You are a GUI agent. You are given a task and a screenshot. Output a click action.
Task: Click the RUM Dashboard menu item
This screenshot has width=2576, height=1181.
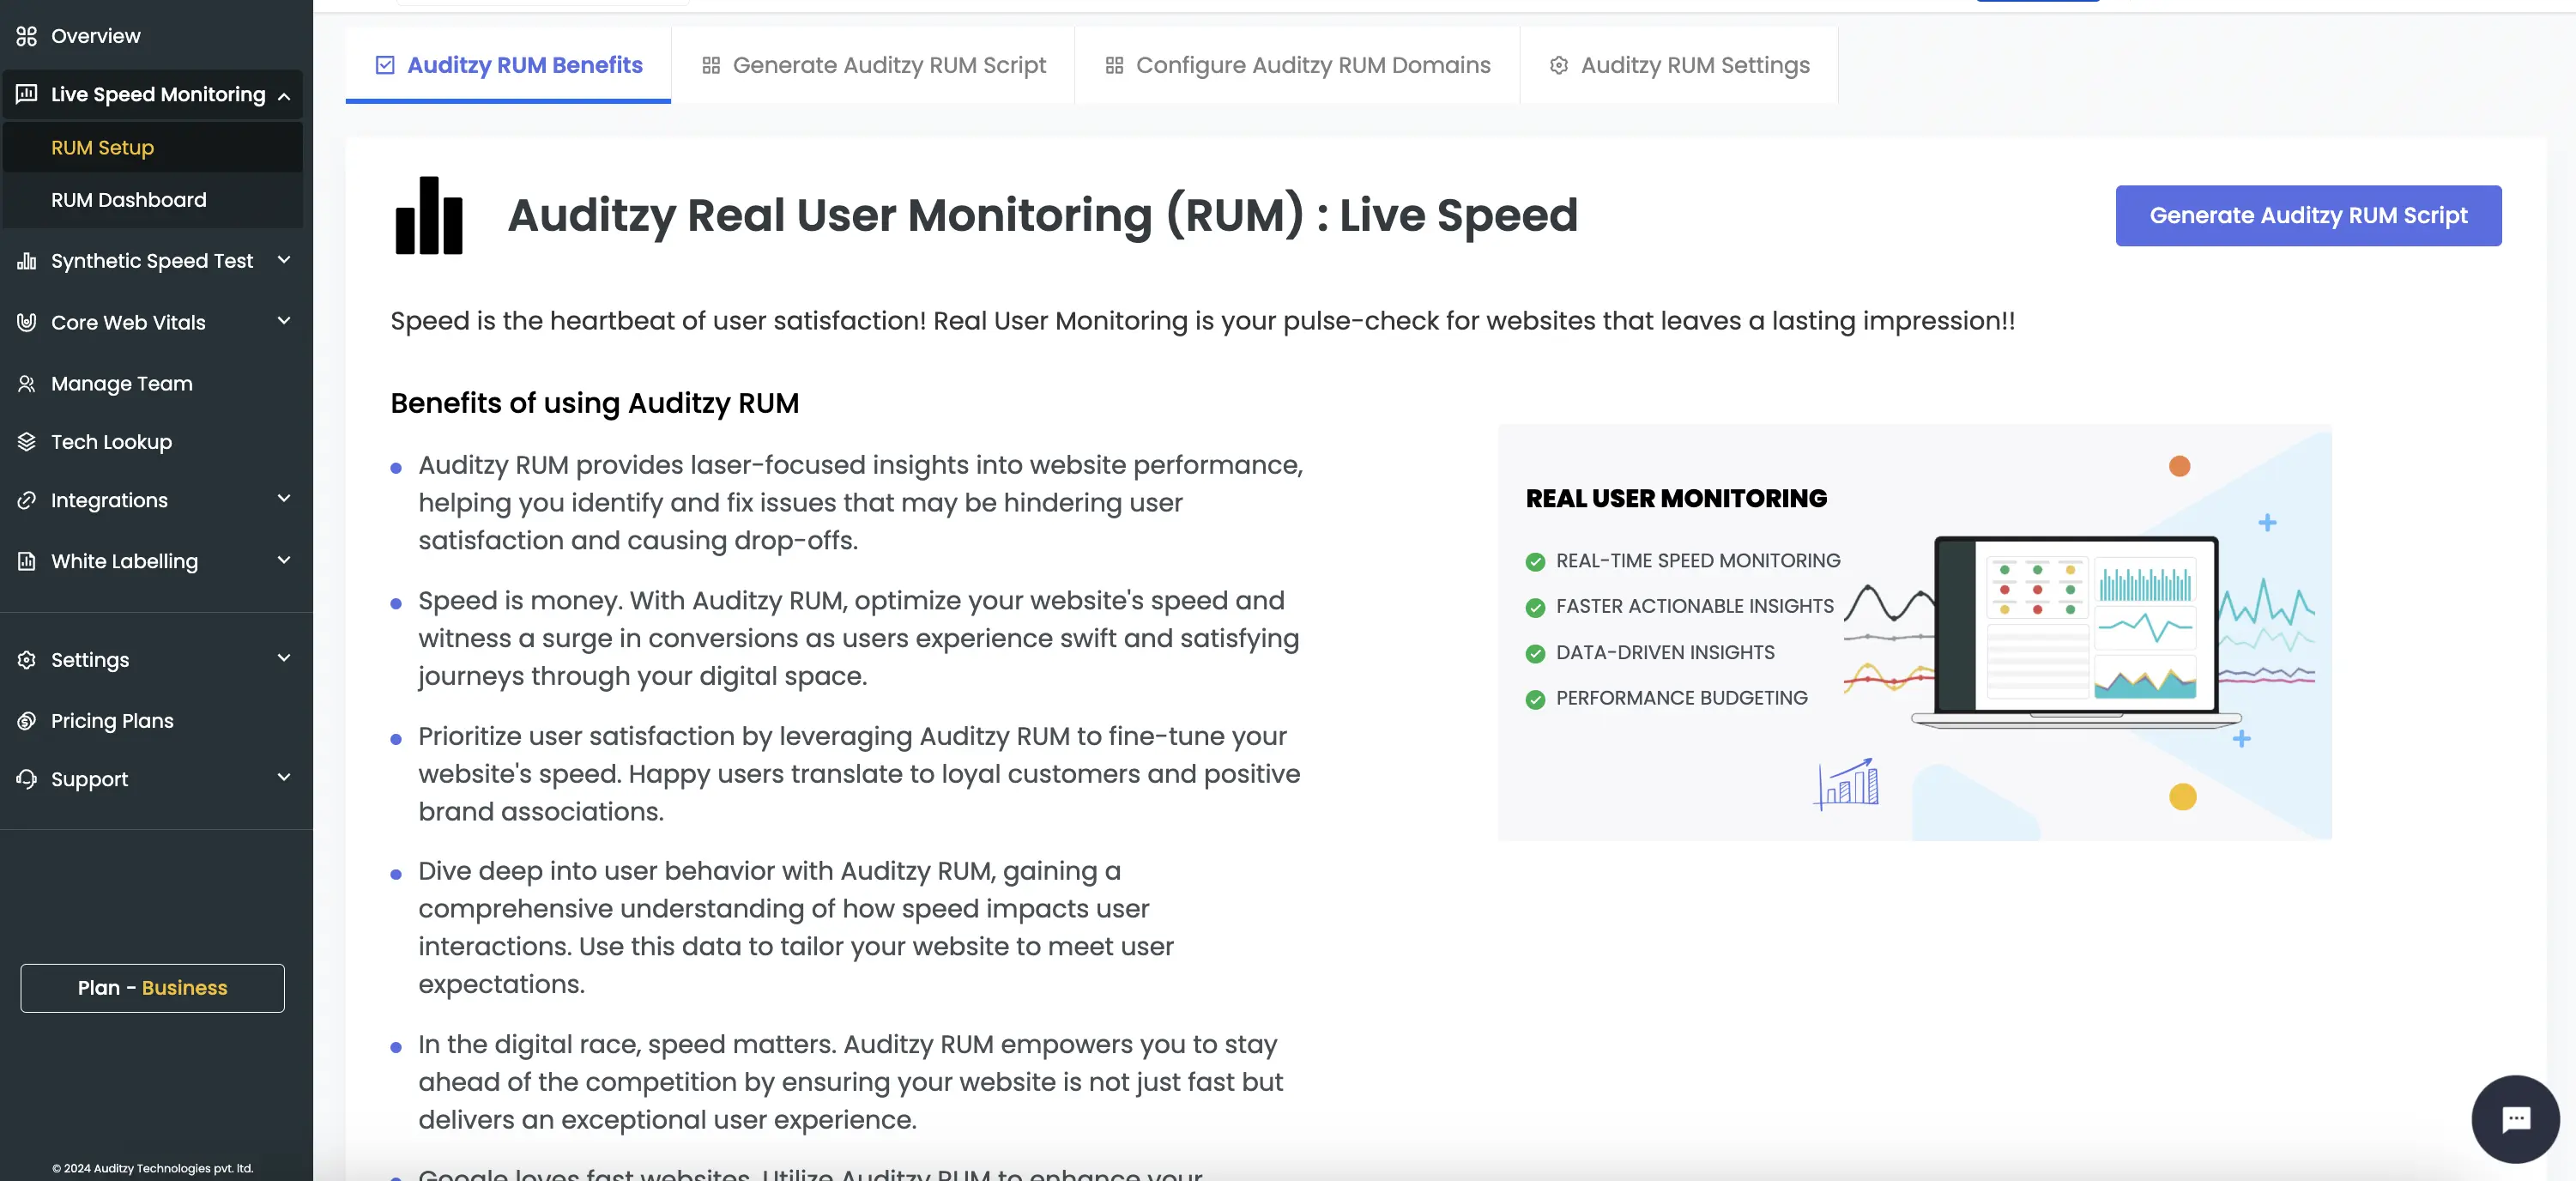pyautogui.click(x=128, y=199)
